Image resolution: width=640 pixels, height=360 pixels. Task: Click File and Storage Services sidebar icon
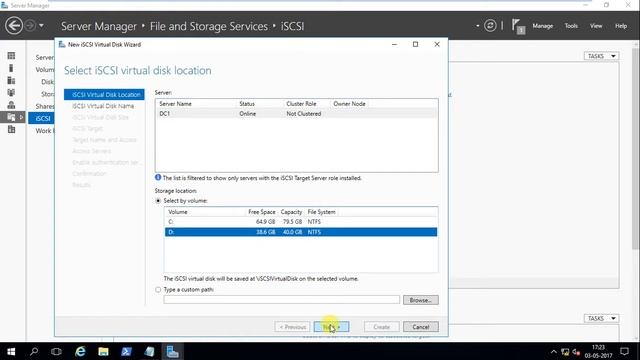click(11, 117)
